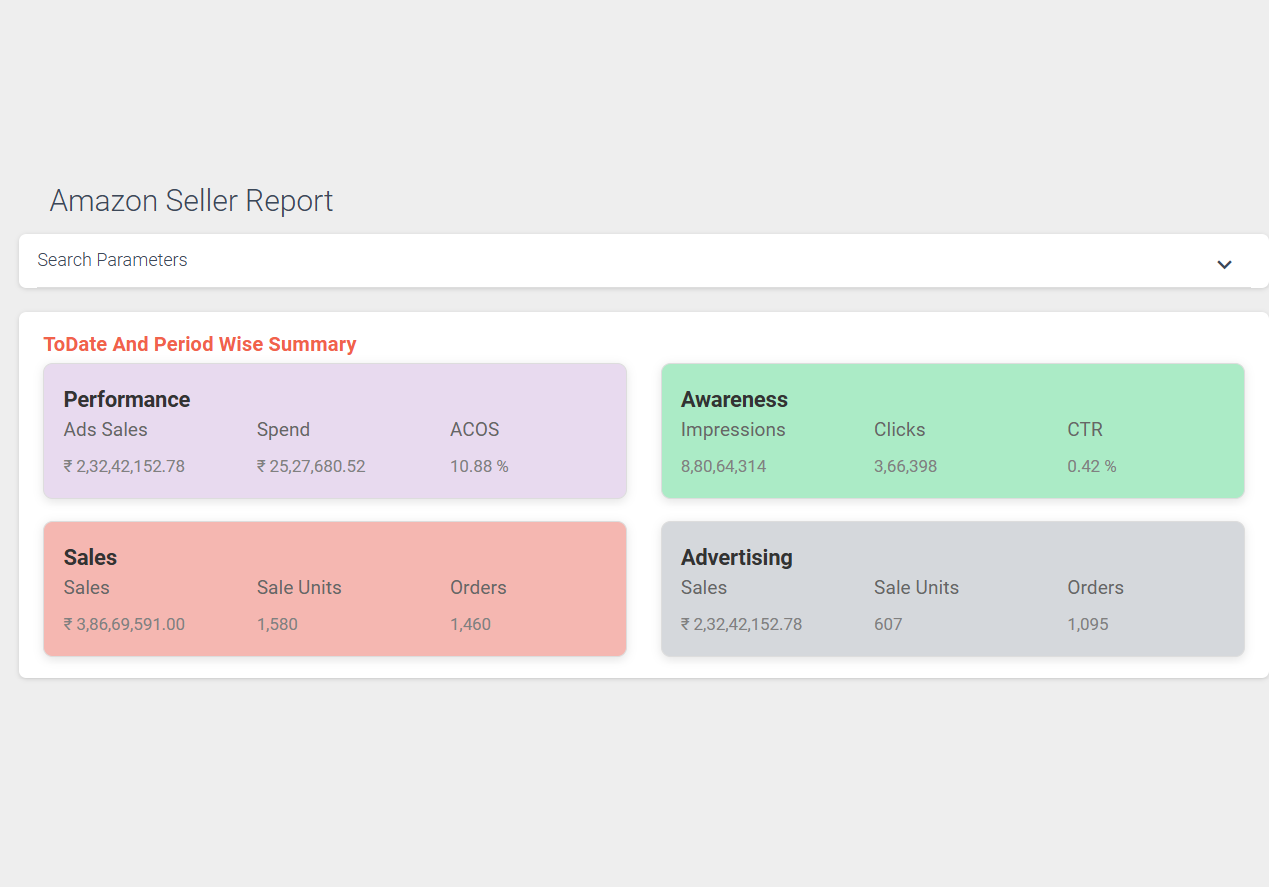
Task: Click the Advertising card title
Action: click(736, 558)
